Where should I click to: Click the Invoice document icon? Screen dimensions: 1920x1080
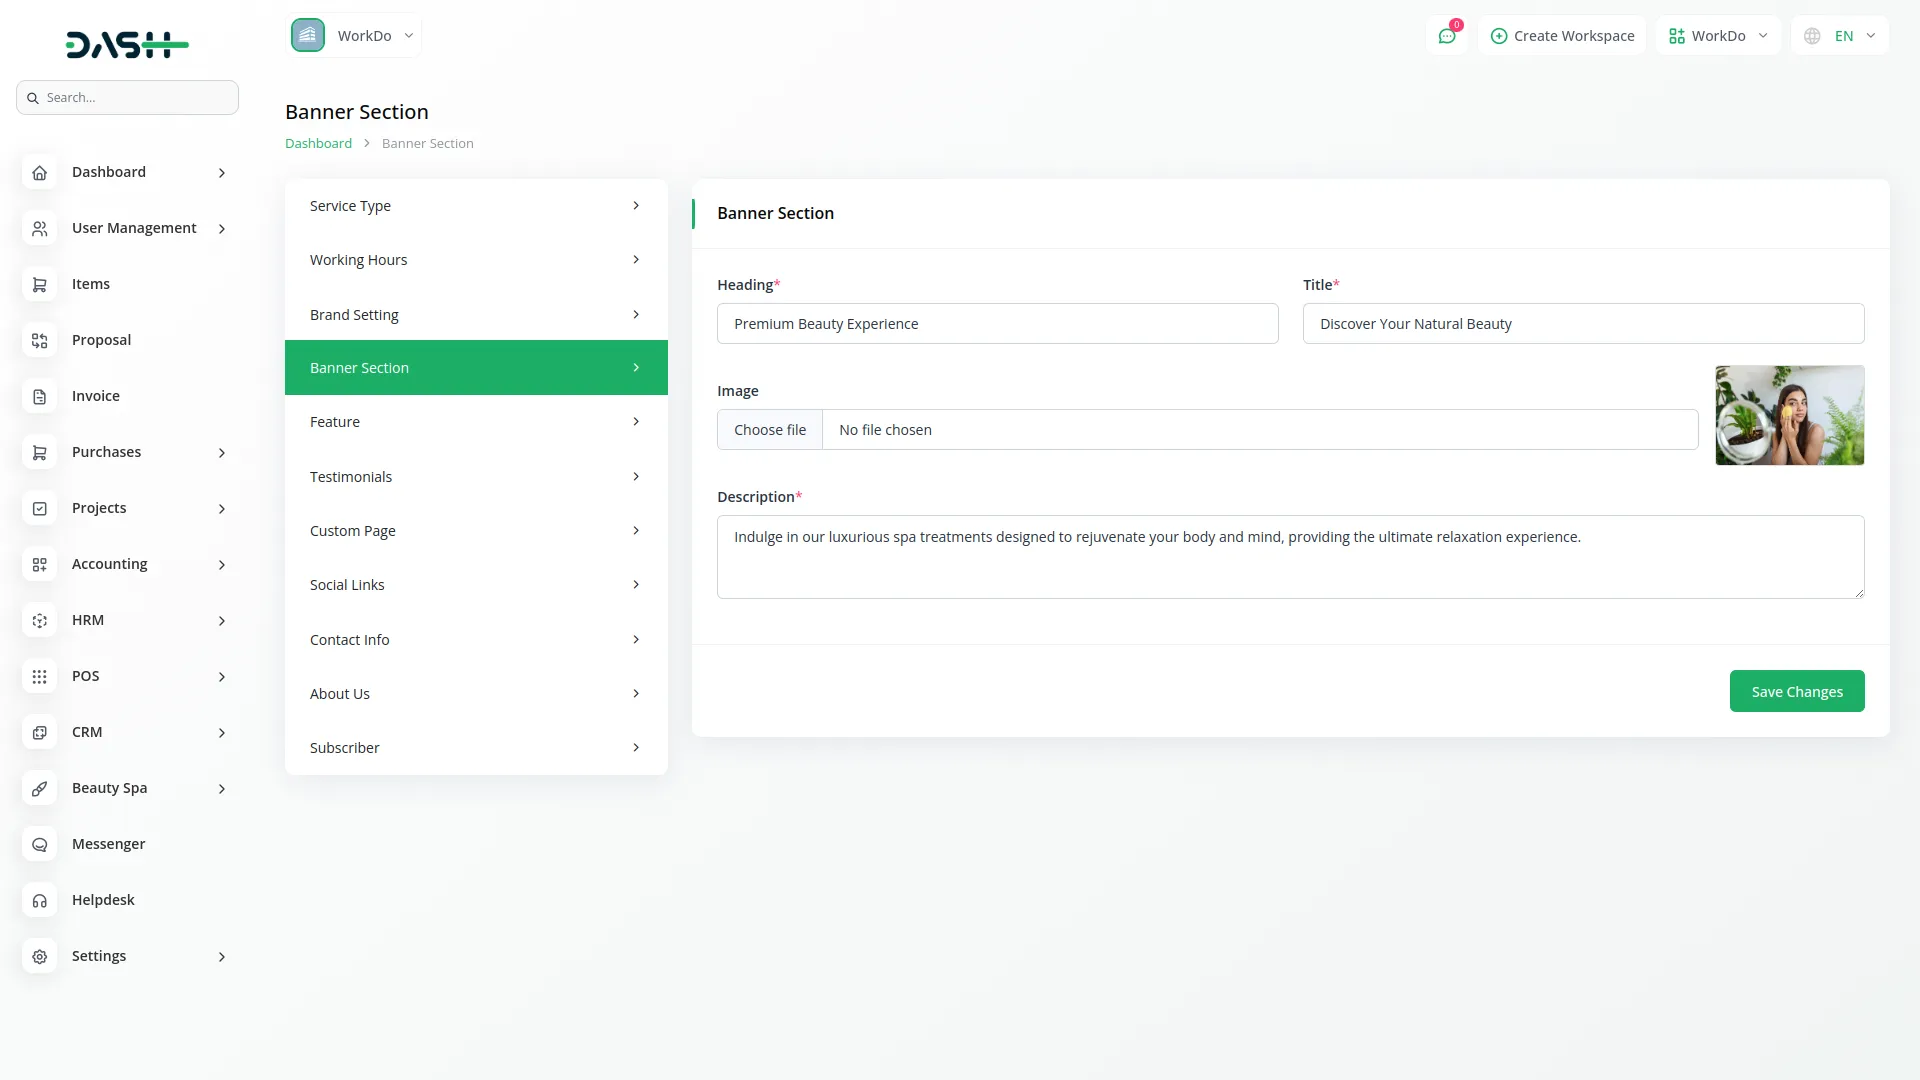[39, 397]
